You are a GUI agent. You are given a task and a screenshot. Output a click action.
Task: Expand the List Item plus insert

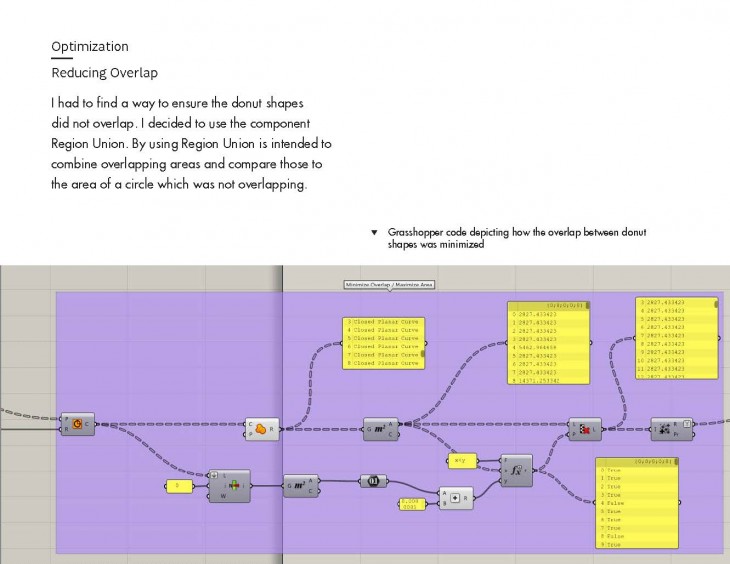[214, 474]
